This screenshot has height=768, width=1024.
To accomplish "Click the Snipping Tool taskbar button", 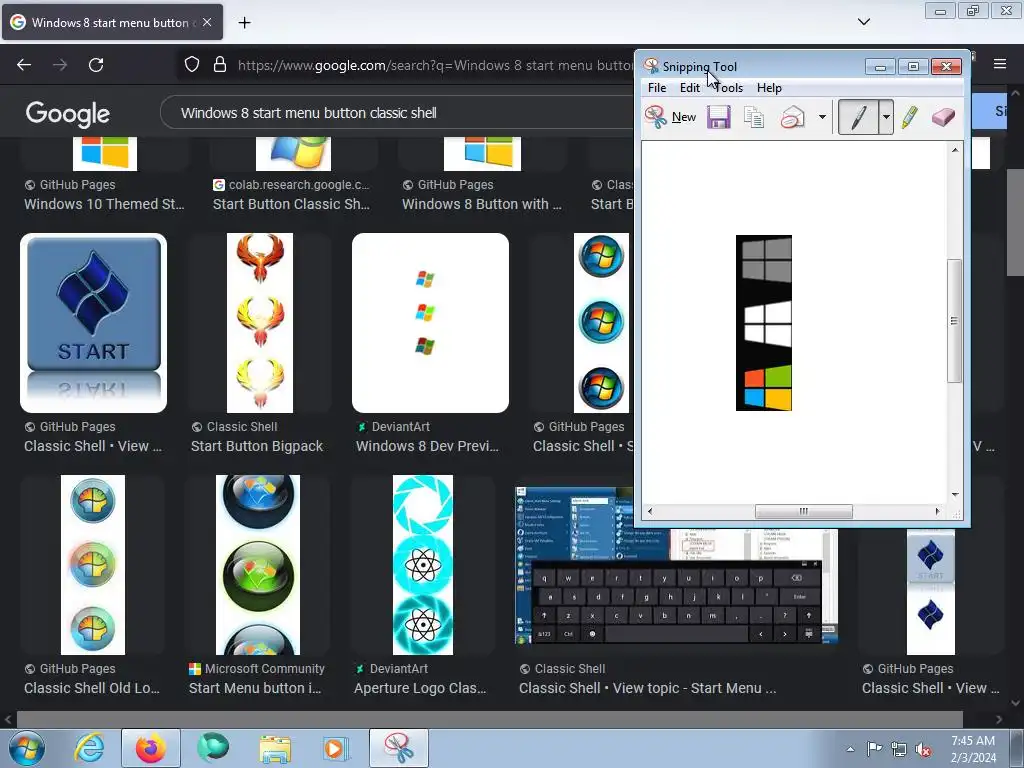I will [x=398, y=748].
